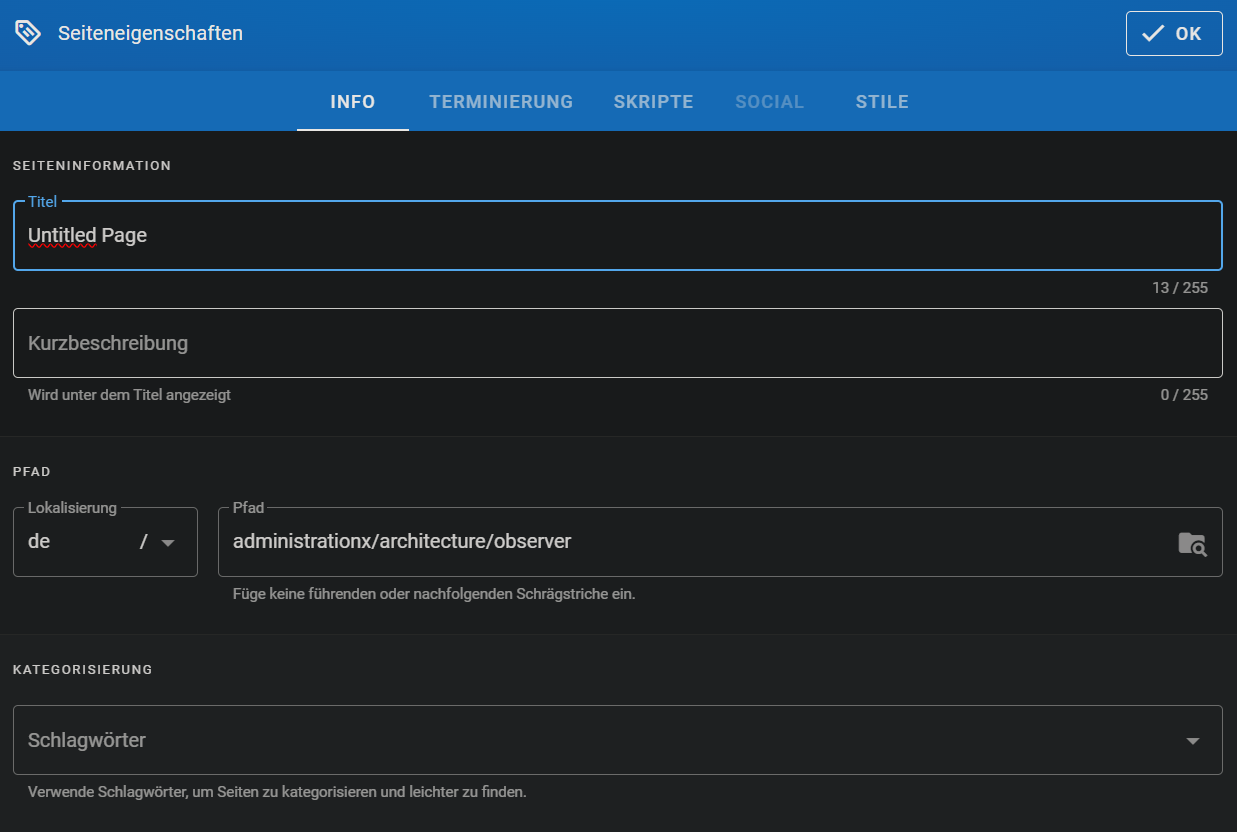
Task: Focus the Kurzbeschreibung input field
Action: click(x=617, y=343)
